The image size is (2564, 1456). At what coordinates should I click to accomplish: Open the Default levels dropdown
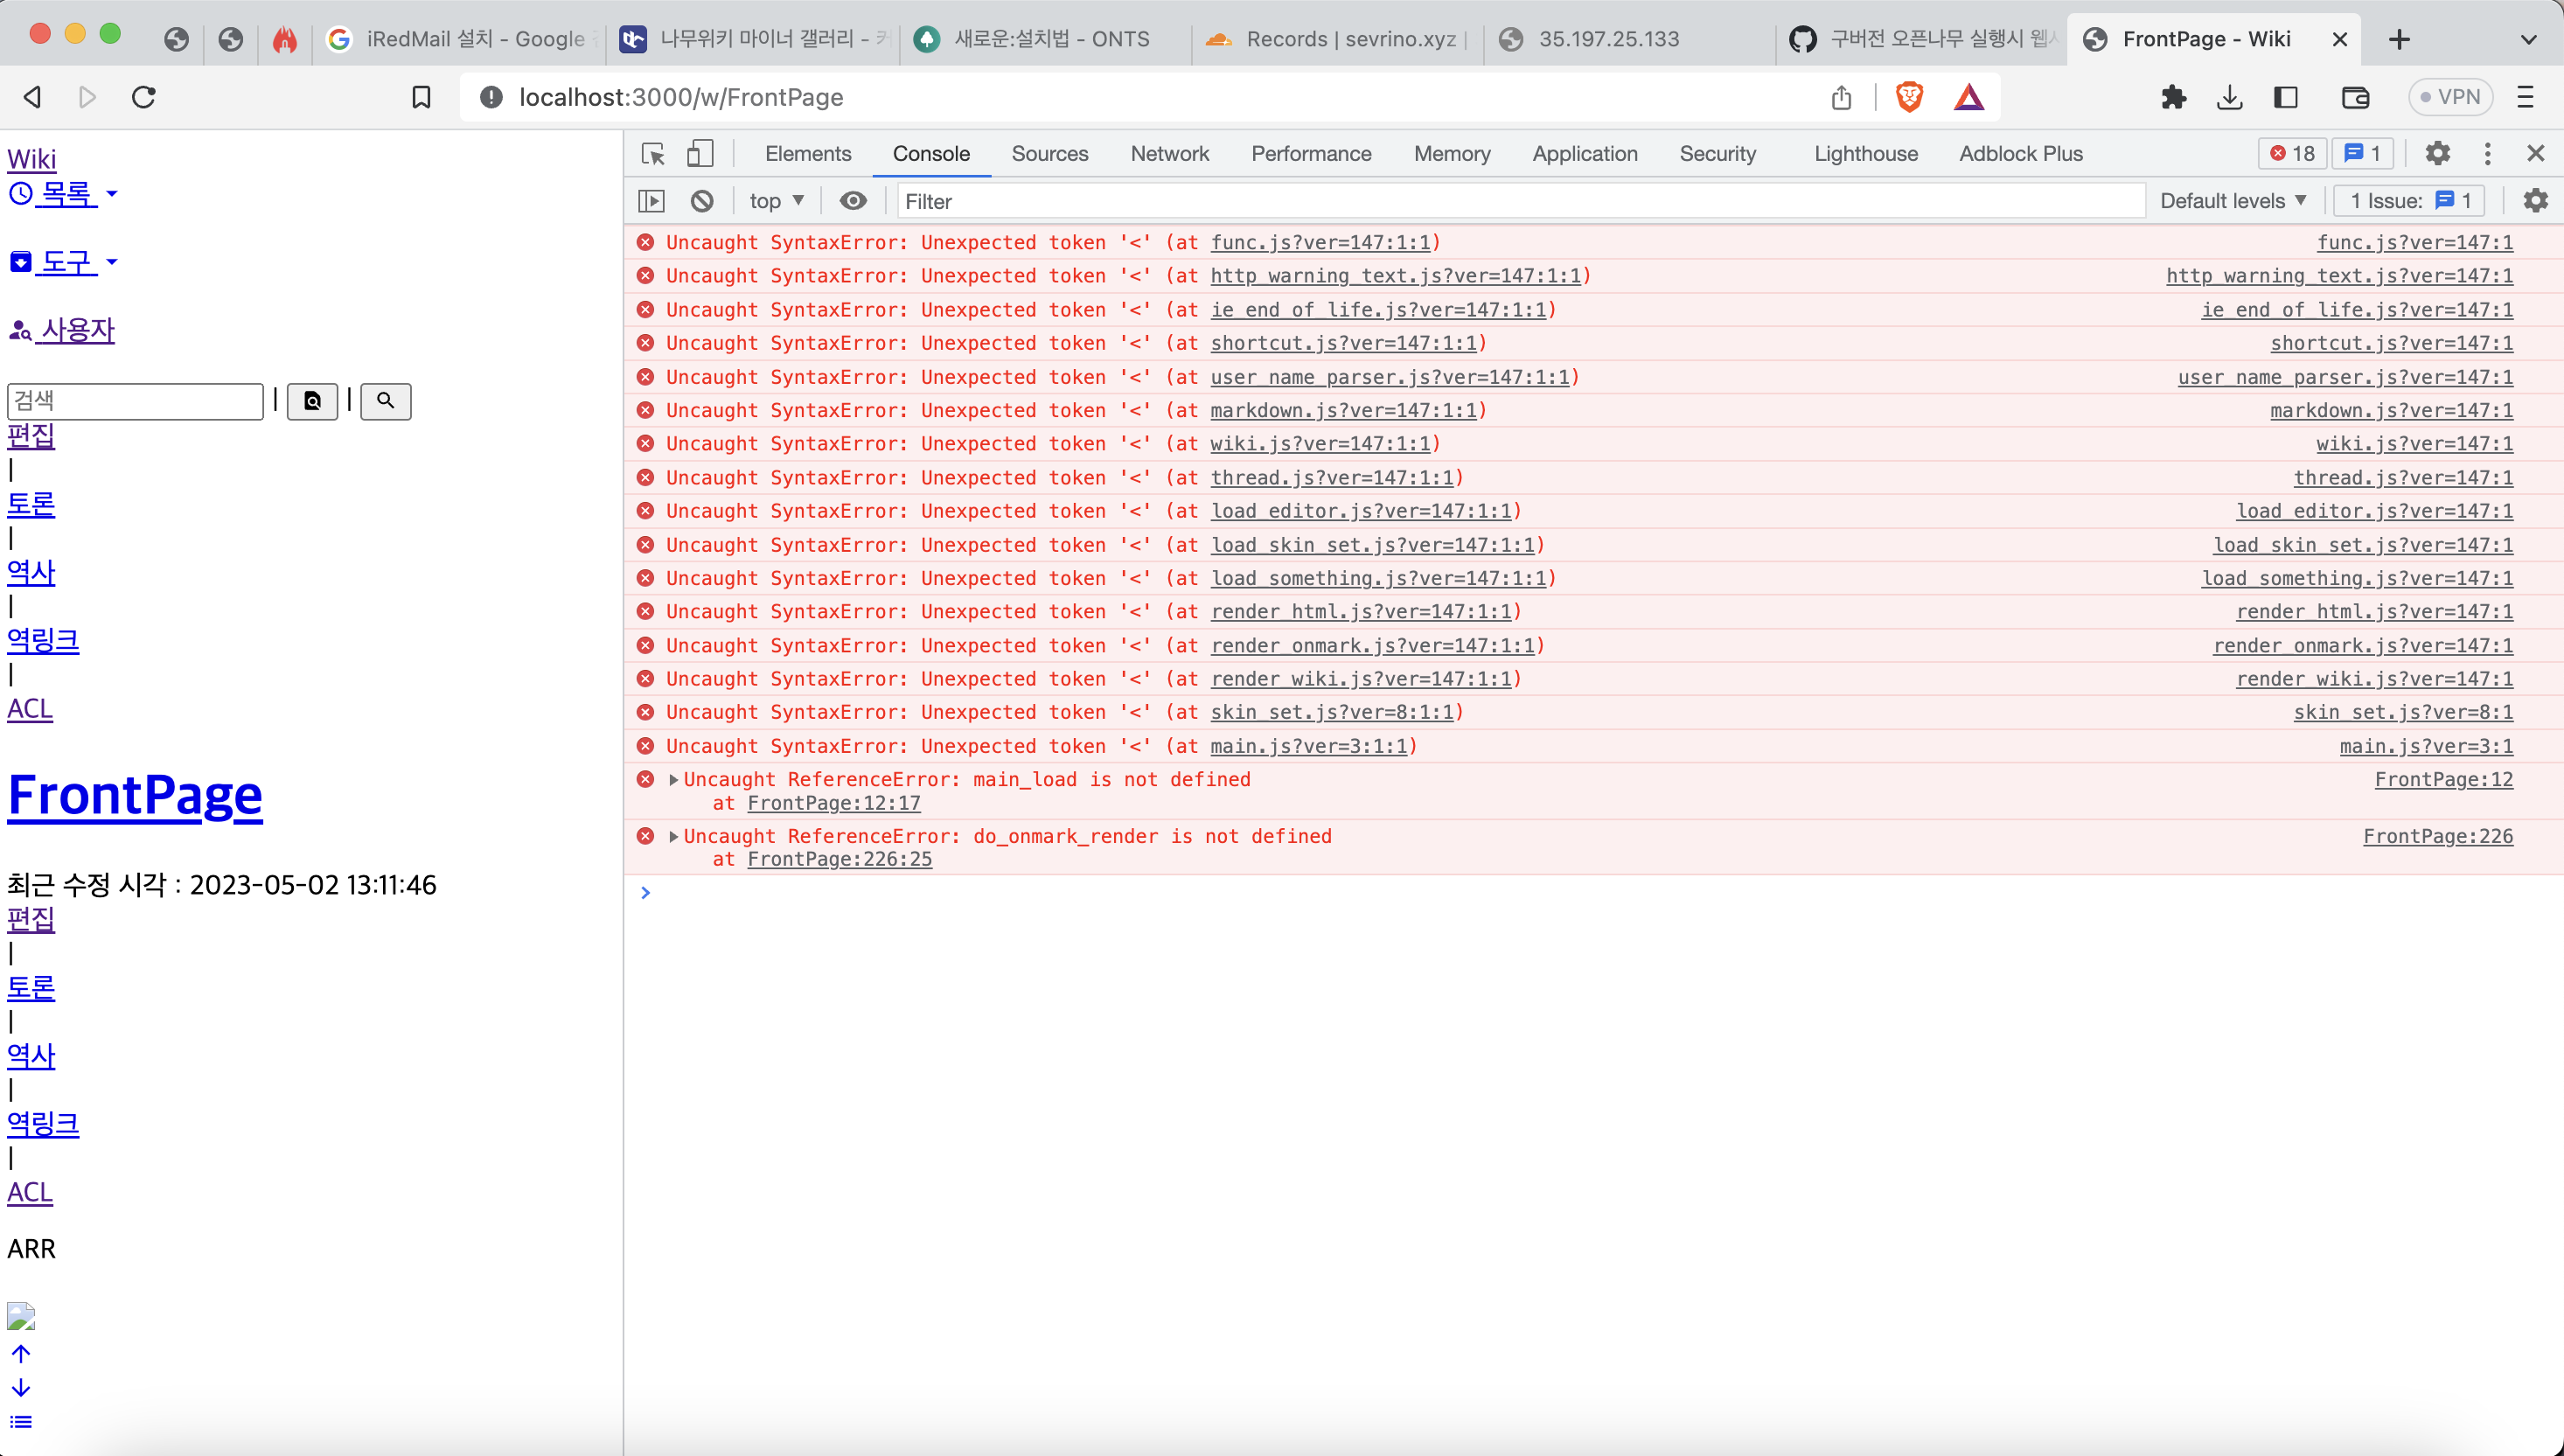[x=2232, y=200]
